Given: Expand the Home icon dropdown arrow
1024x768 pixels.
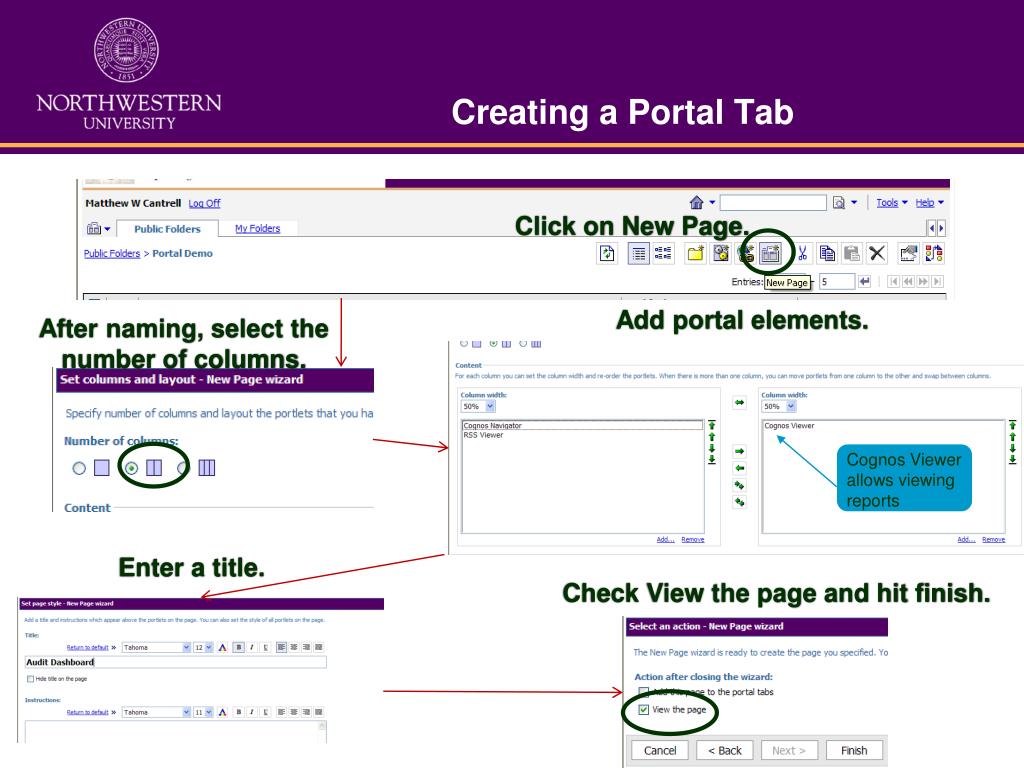Looking at the screenshot, I should 712,202.
